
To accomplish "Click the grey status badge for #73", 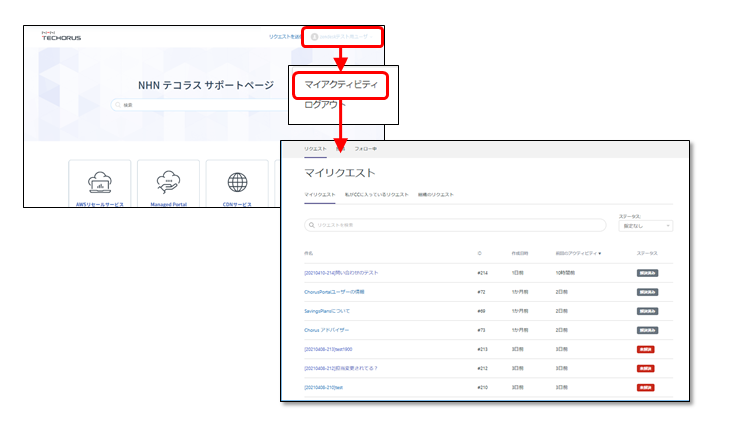I will 647,330.
